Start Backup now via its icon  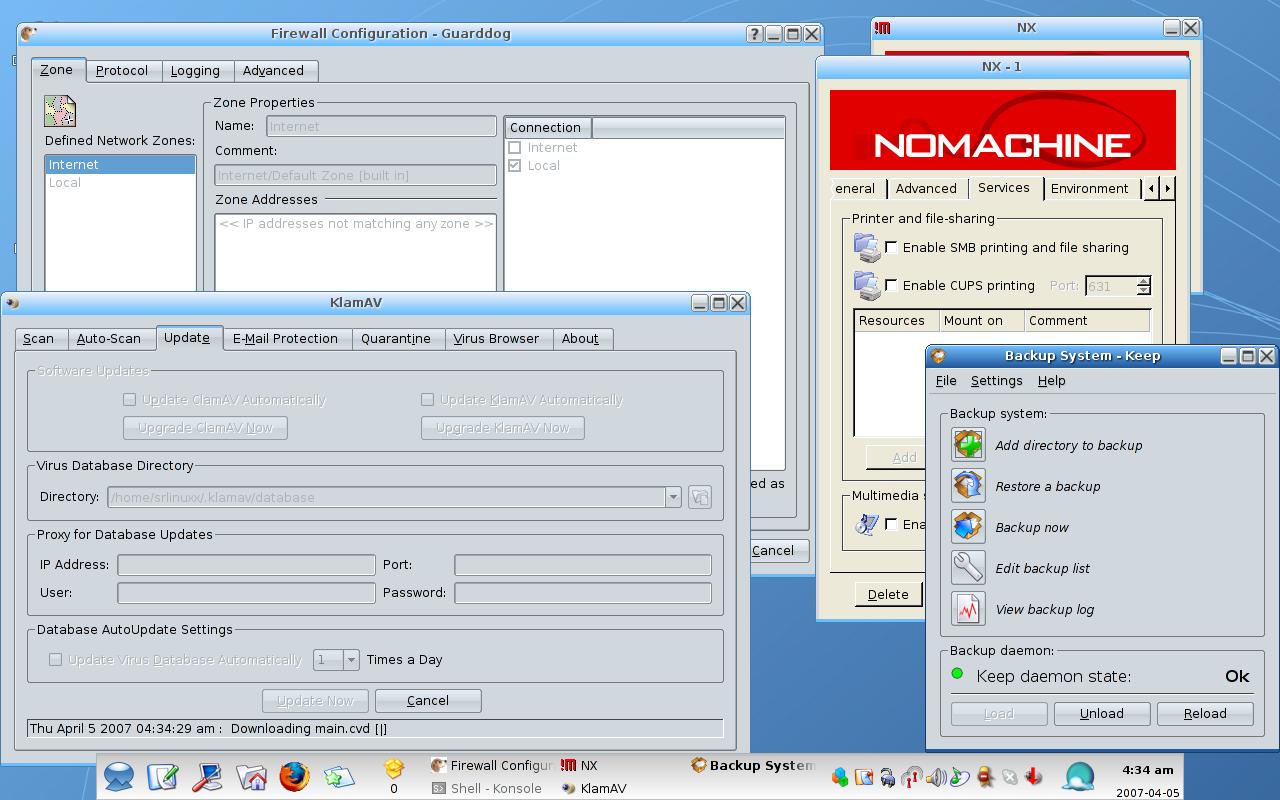(968, 527)
